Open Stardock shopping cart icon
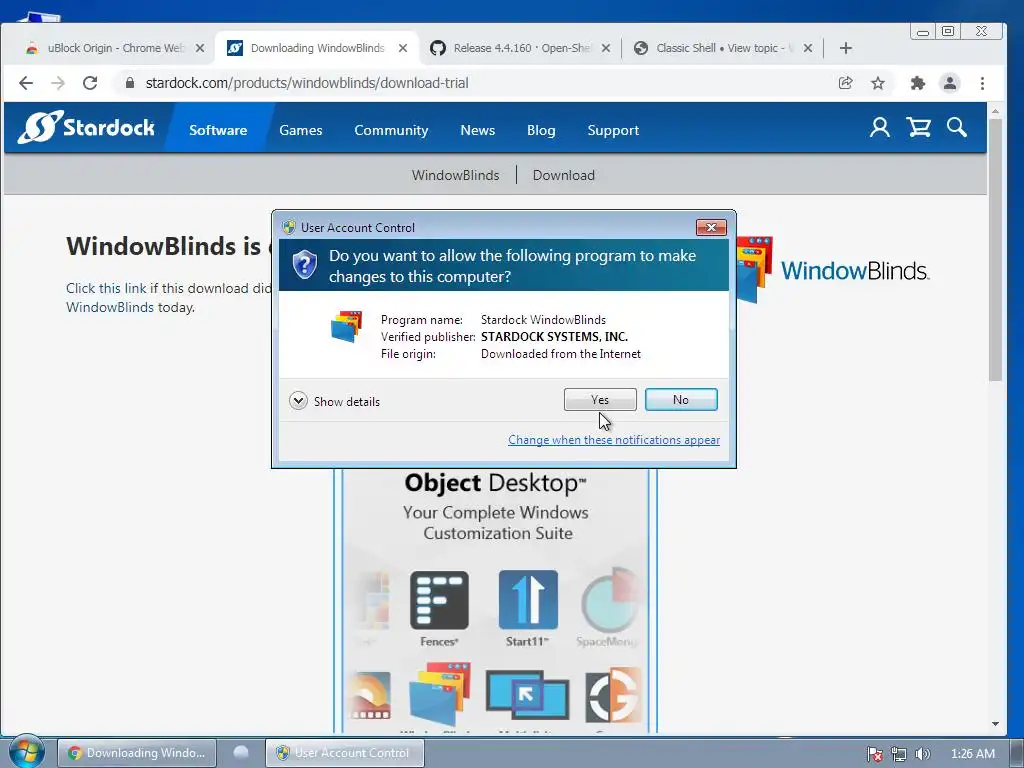Image resolution: width=1024 pixels, height=768 pixels. coord(918,127)
